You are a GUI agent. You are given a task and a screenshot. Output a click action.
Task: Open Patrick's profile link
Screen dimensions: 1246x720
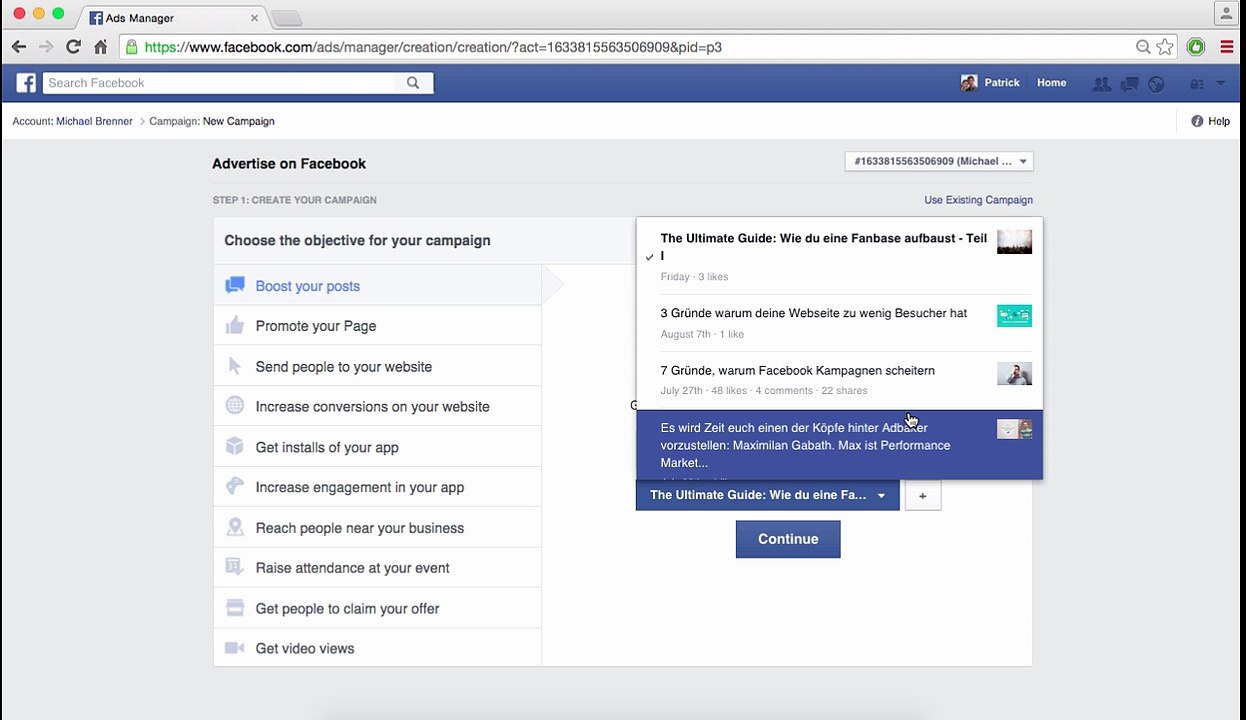(x=1002, y=83)
